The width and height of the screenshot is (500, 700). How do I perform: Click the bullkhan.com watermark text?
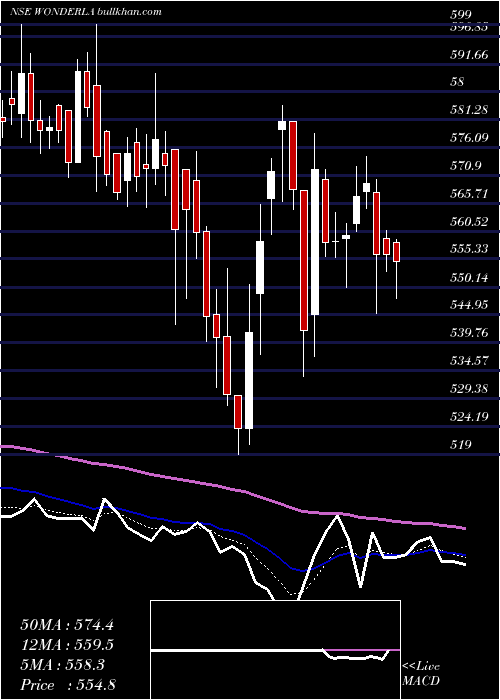(128, 12)
